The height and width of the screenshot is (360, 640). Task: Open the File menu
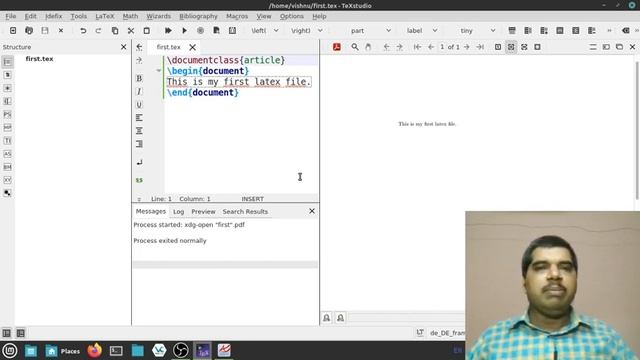pyautogui.click(x=11, y=16)
